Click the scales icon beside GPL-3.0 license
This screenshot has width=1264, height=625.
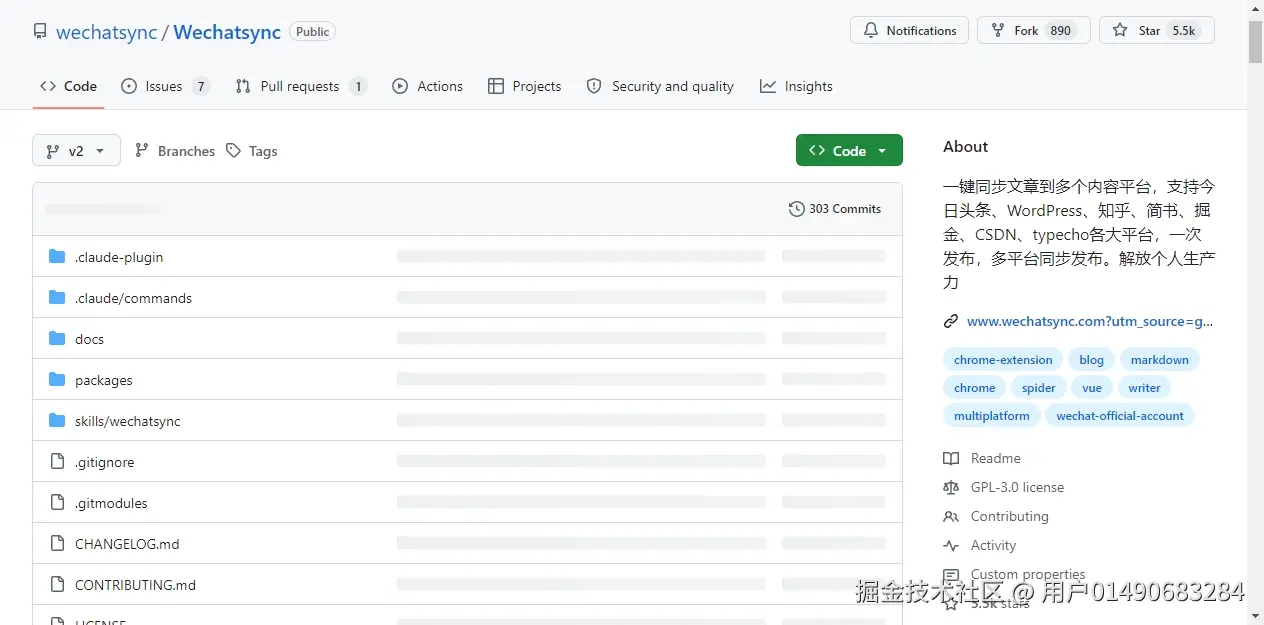point(951,487)
